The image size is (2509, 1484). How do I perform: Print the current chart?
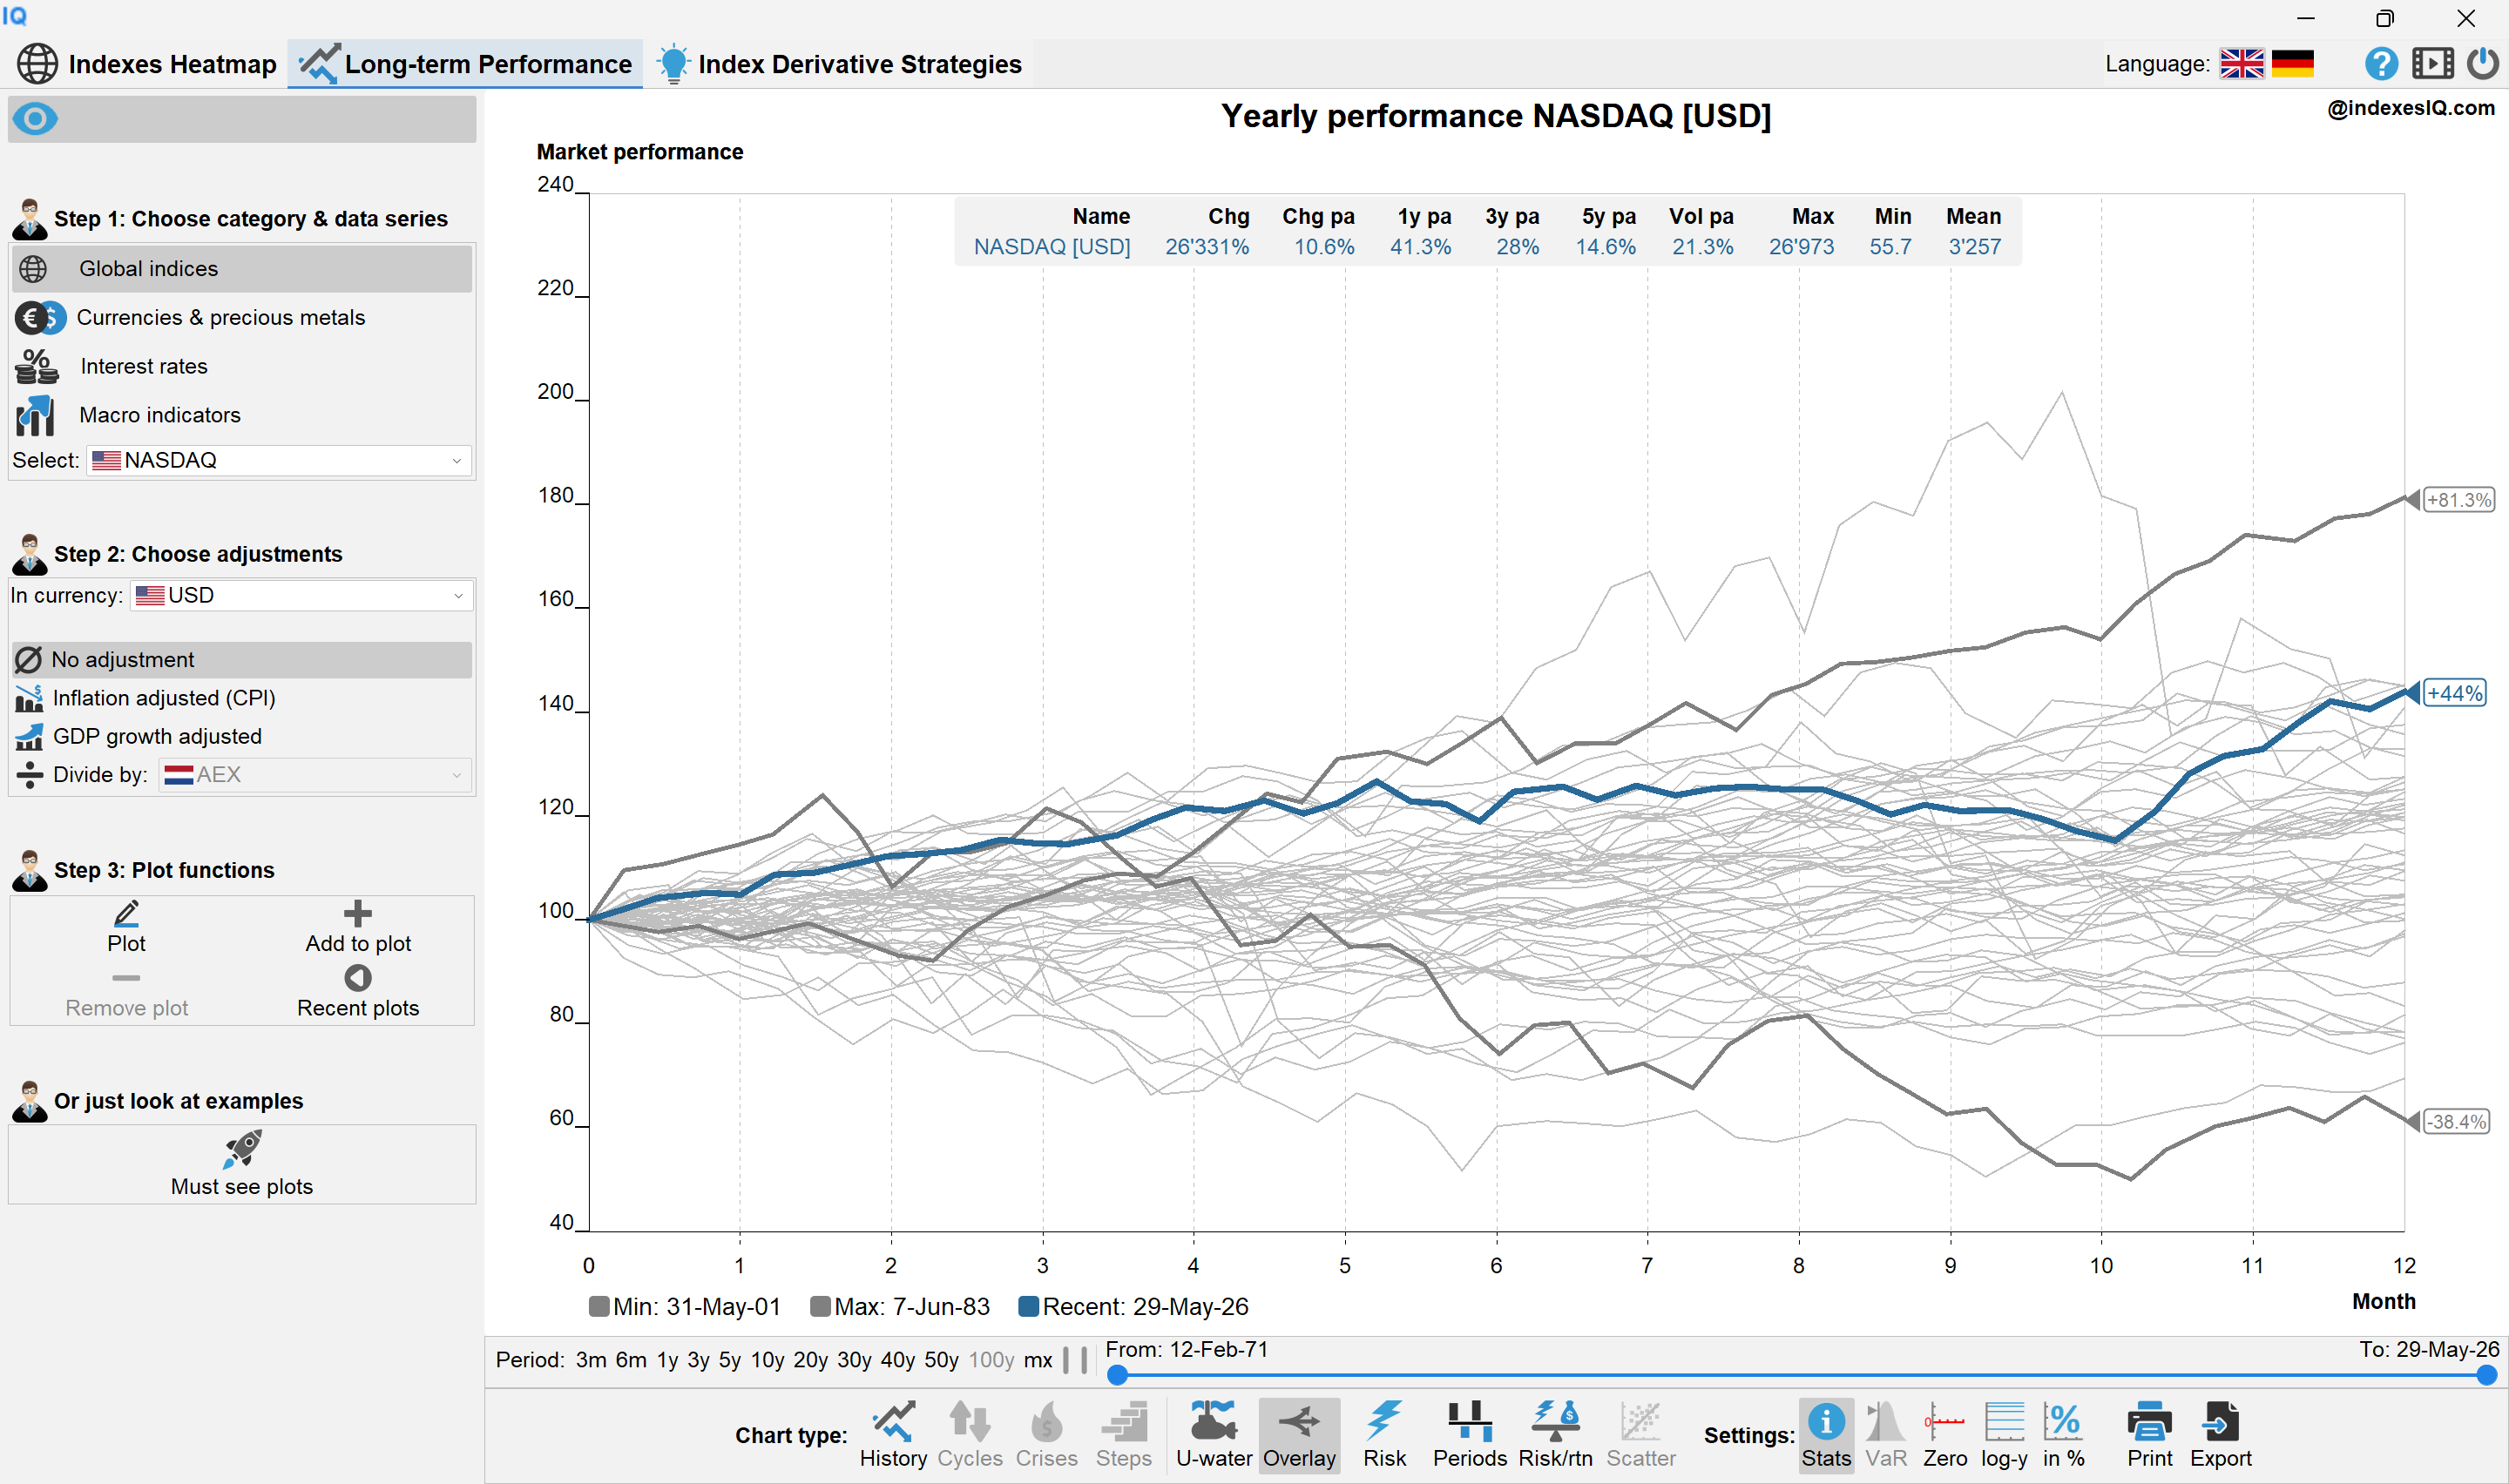(2149, 1434)
